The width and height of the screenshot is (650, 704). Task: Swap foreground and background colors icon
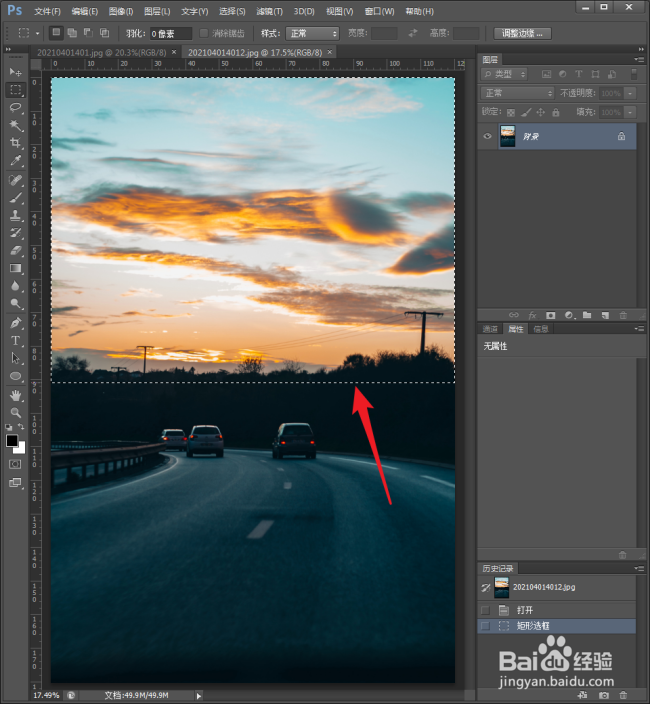click(x=21, y=427)
